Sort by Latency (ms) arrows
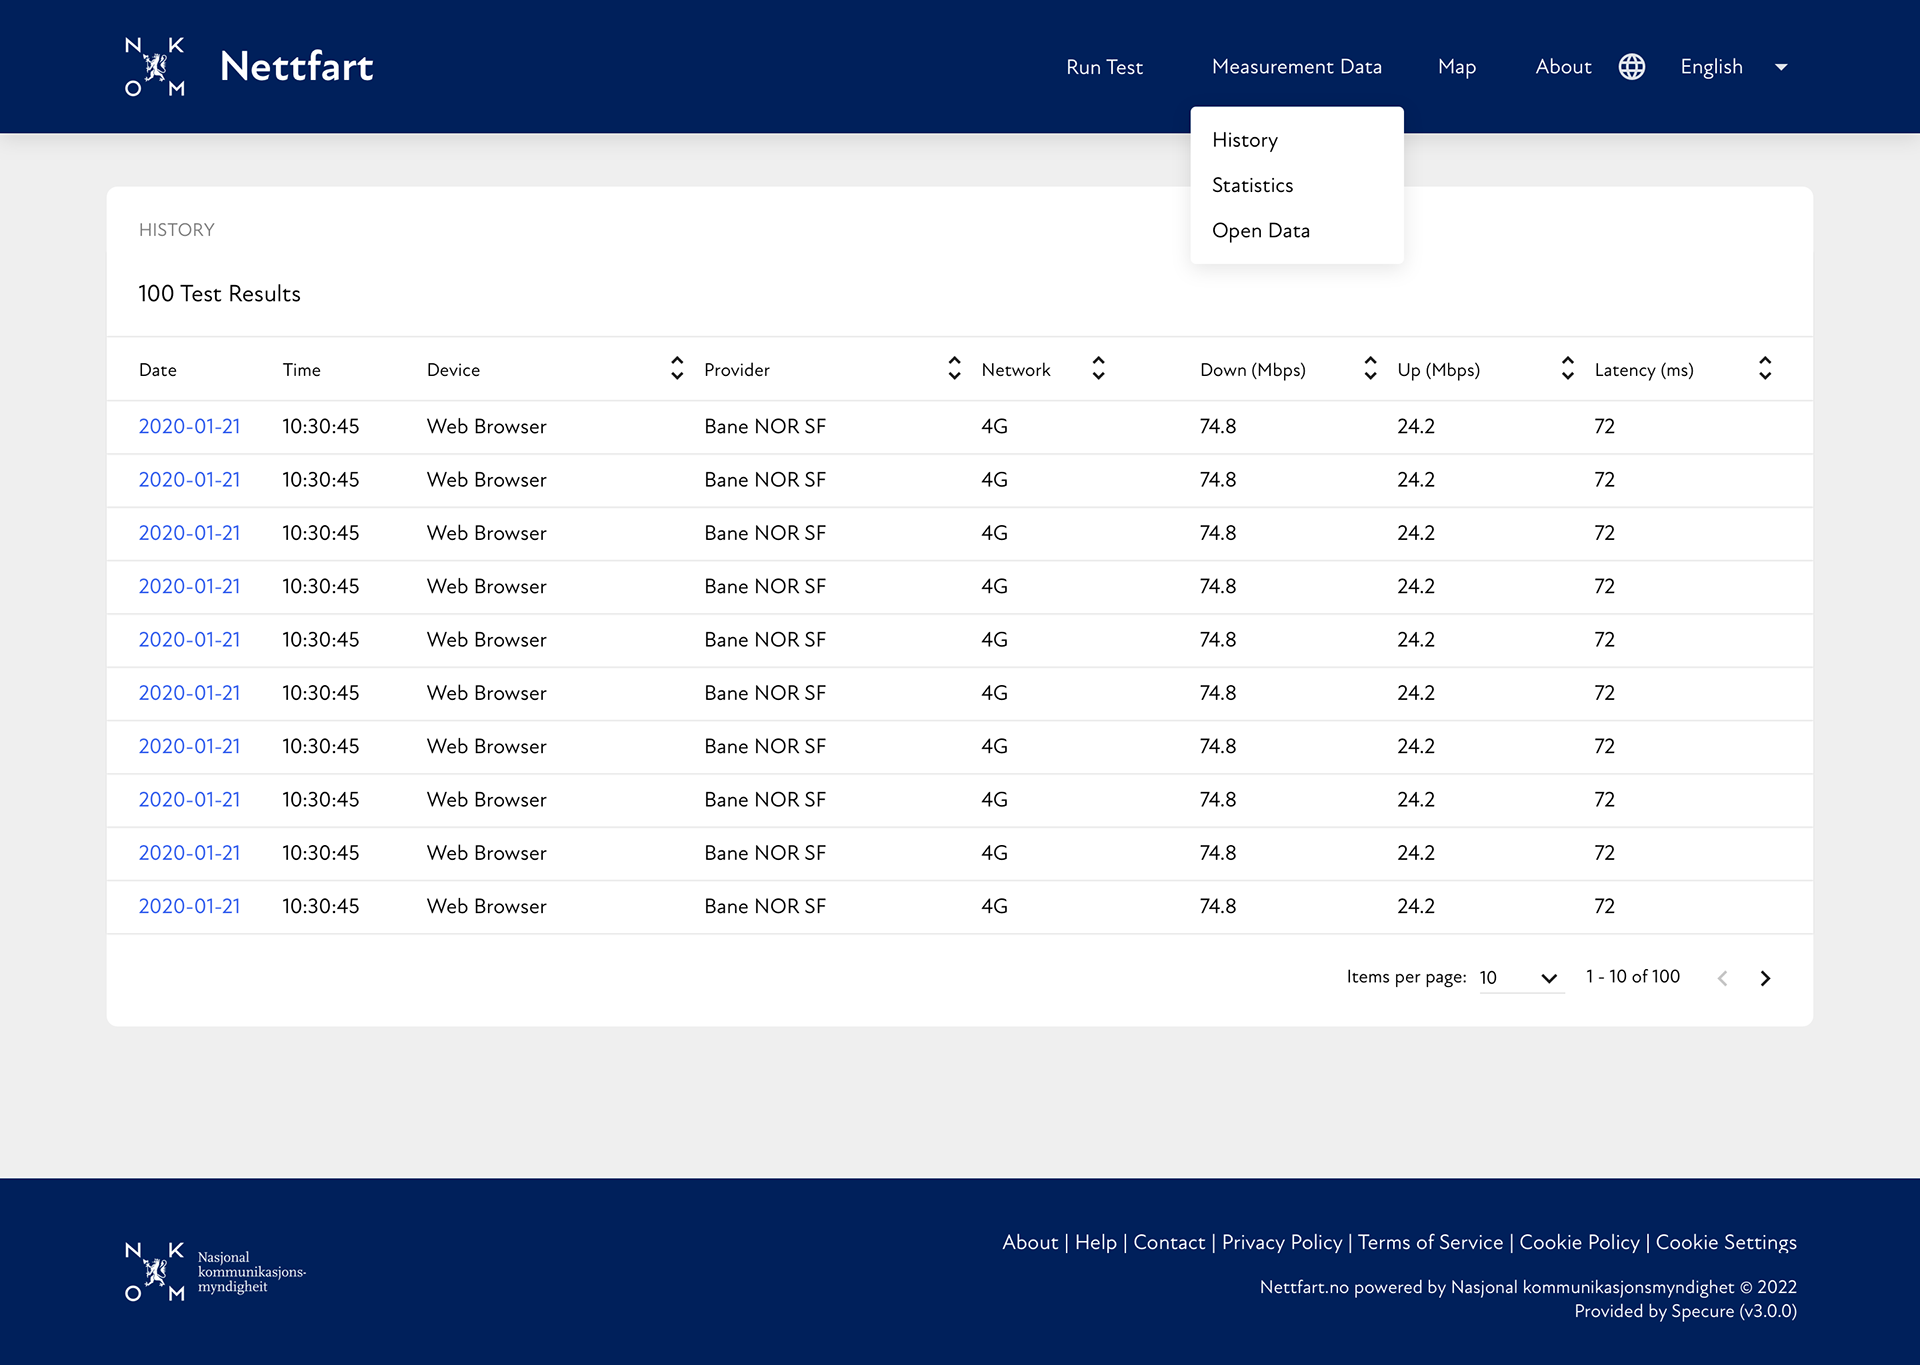This screenshot has width=1920, height=1365. pos(1765,368)
